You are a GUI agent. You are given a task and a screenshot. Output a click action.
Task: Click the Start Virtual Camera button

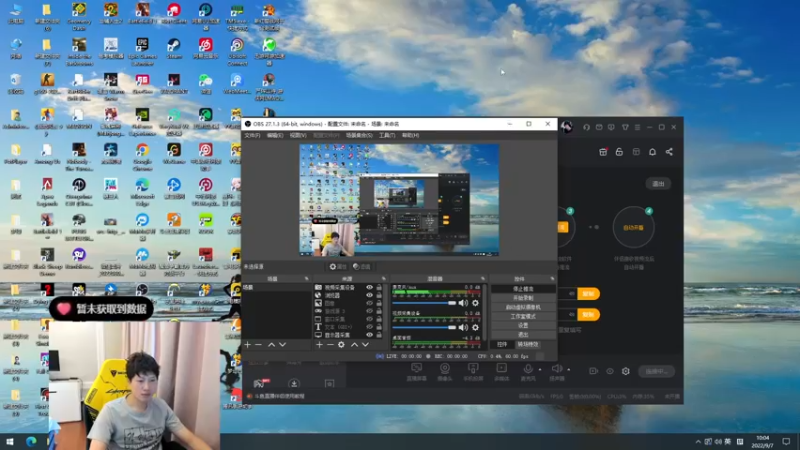click(x=523, y=307)
